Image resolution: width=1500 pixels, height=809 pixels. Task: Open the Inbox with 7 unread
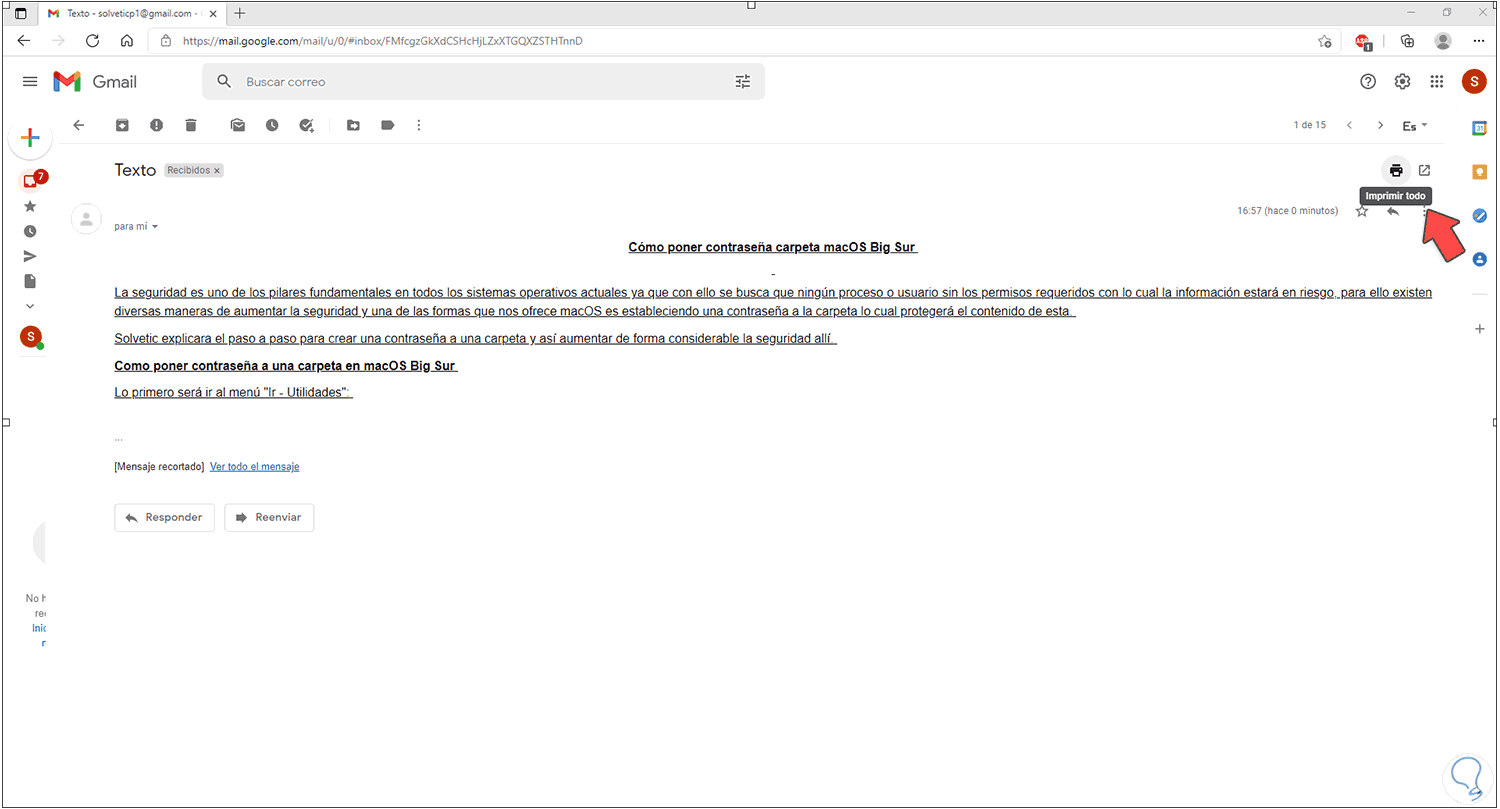click(x=31, y=182)
